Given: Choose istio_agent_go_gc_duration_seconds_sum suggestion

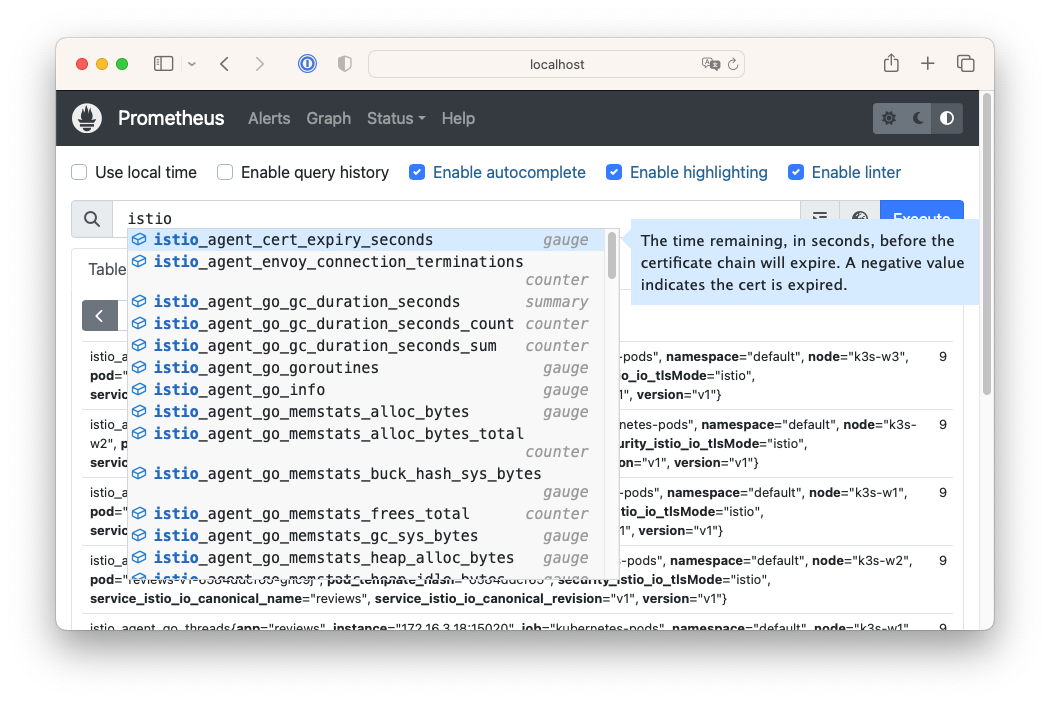Looking at the screenshot, I should (x=366, y=346).
